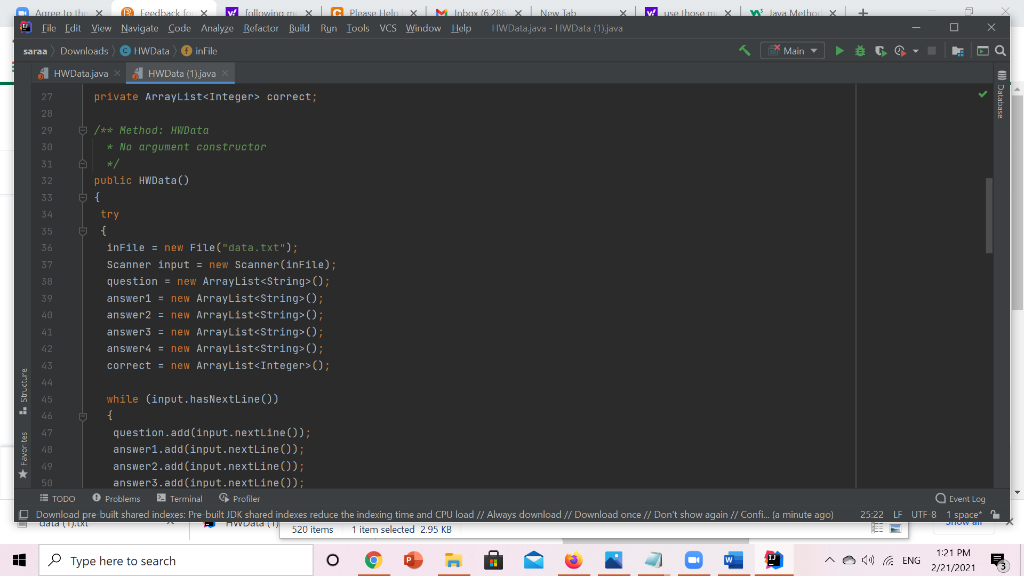Open the Favorites side tool window
This screenshot has width=1024, height=576.
coord(24,455)
